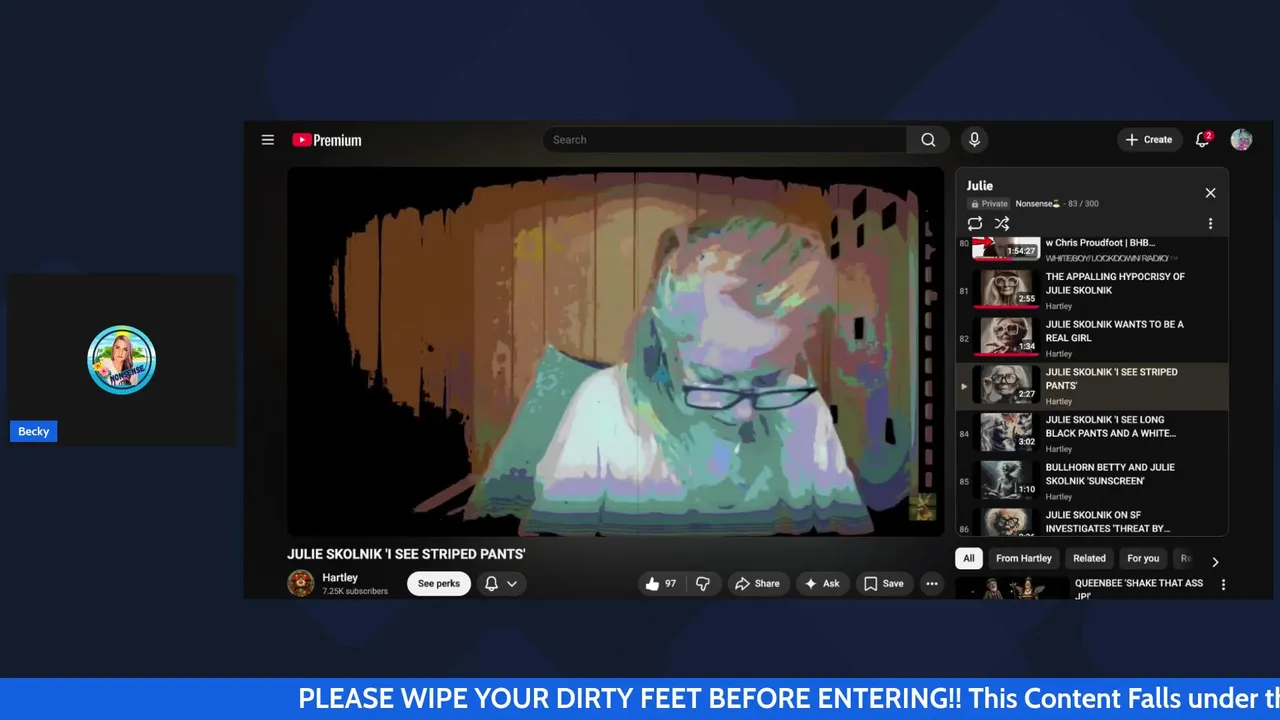Open Hartley channel avatar
This screenshot has width=1280, height=720.
pyautogui.click(x=301, y=583)
